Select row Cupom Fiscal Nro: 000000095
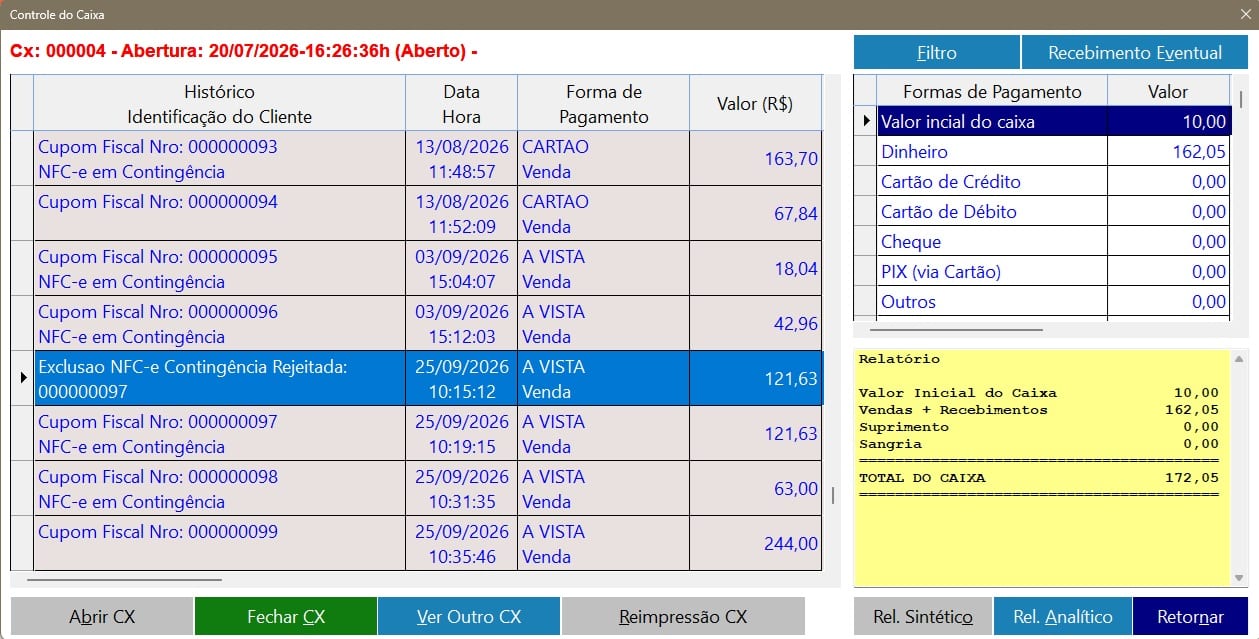This screenshot has height=639, width=1259. [x=416, y=269]
